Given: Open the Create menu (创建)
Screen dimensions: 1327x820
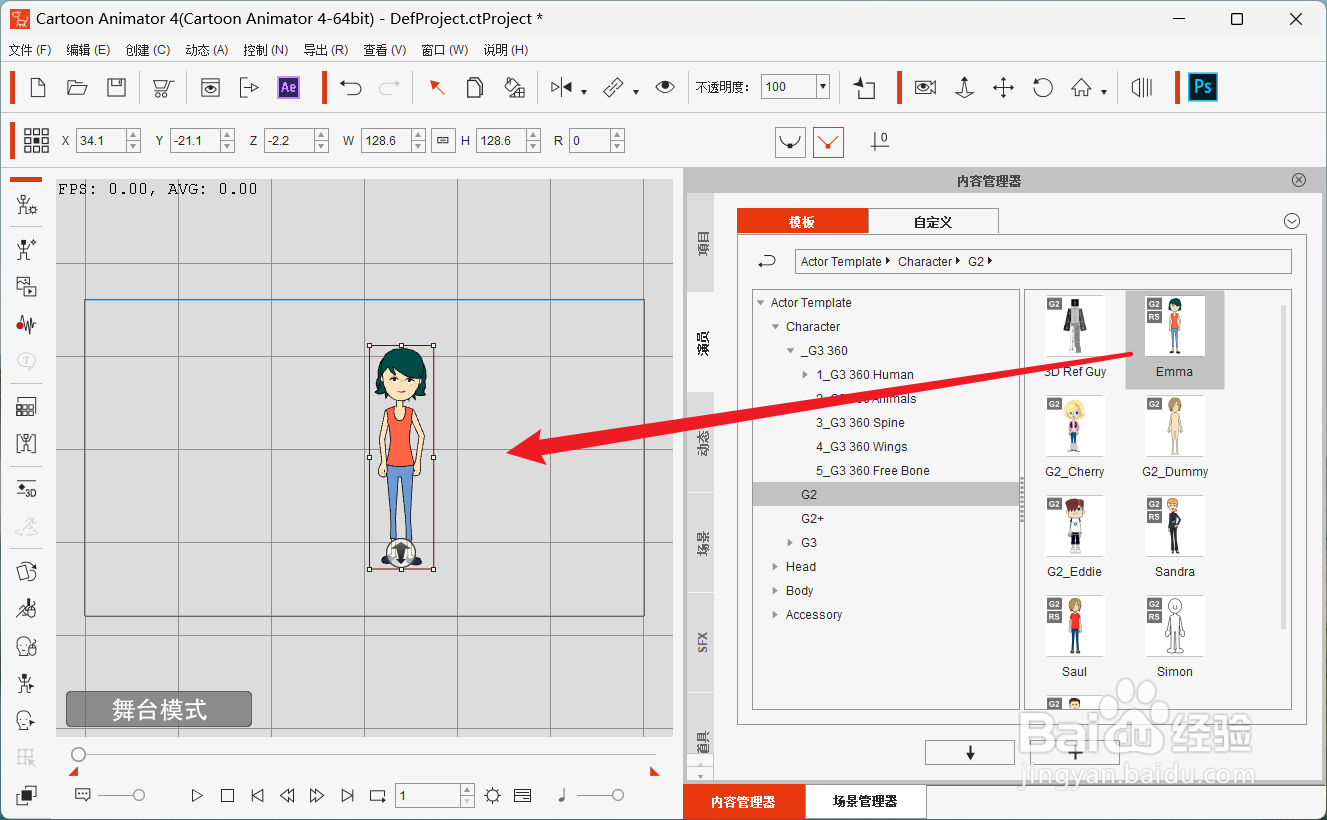Looking at the screenshot, I should [x=147, y=50].
